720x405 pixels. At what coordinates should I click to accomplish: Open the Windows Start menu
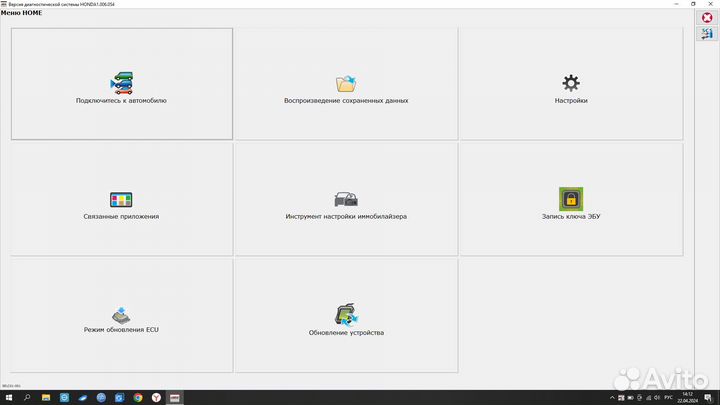8,397
